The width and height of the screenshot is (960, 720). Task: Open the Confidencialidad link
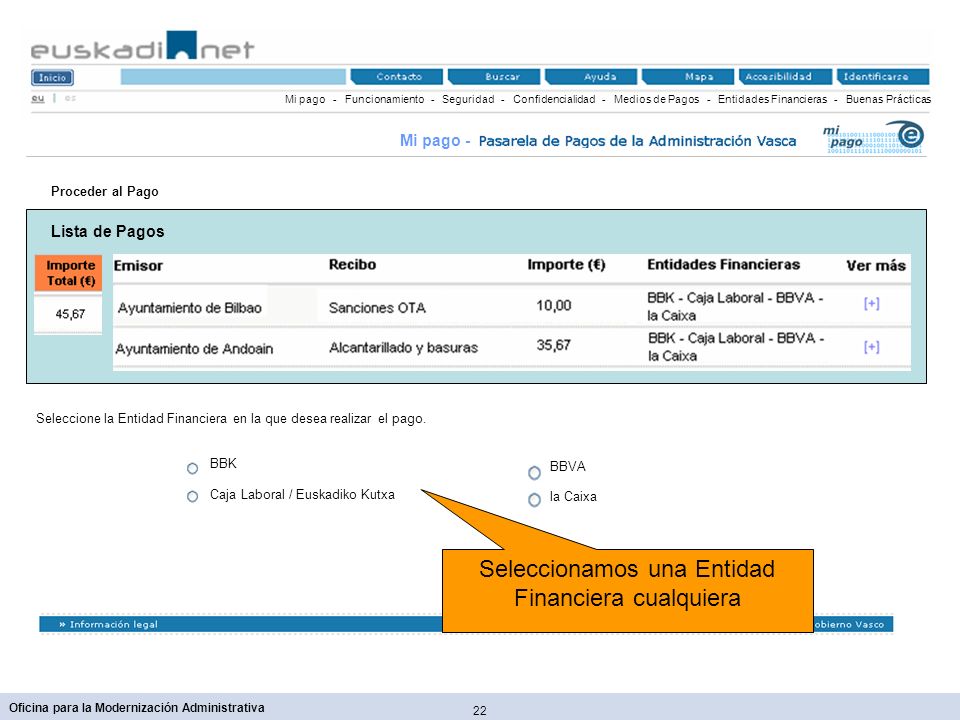[x=553, y=99]
